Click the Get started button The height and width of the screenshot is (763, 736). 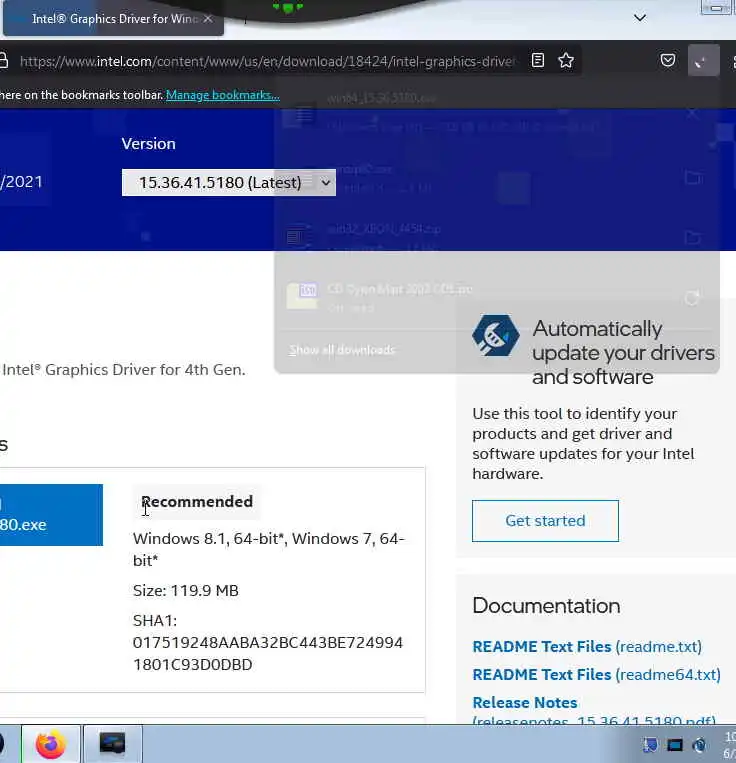(545, 521)
